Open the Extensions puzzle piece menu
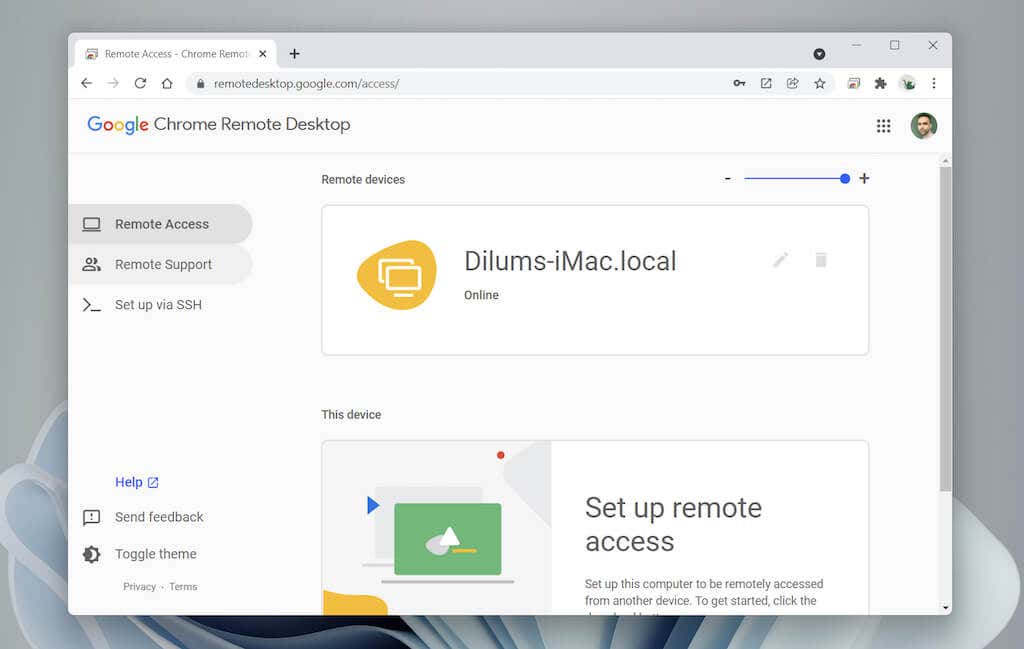Screen dimensions: 1024x649 (880, 83)
